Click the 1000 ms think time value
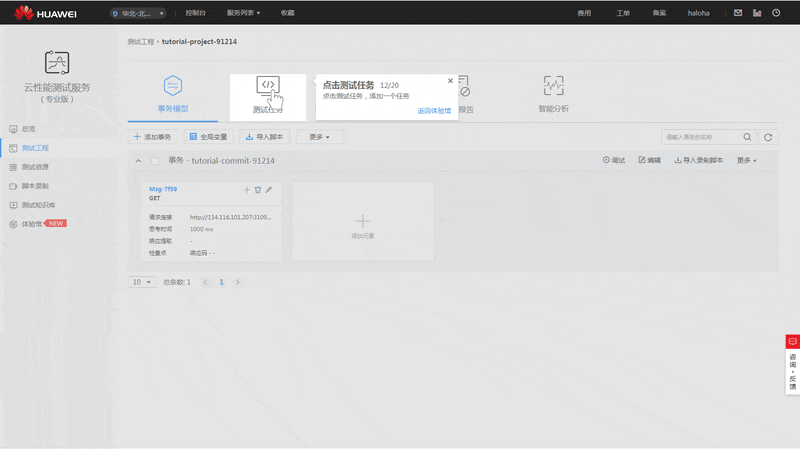The width and height of the screenshot is (800, 449). click(202, 229)
